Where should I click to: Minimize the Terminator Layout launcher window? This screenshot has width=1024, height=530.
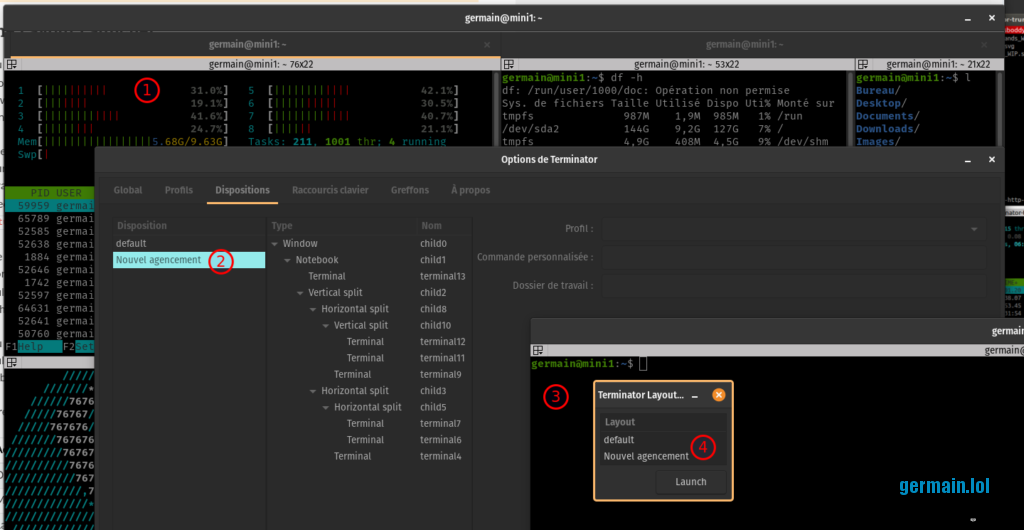click(695, 396)
